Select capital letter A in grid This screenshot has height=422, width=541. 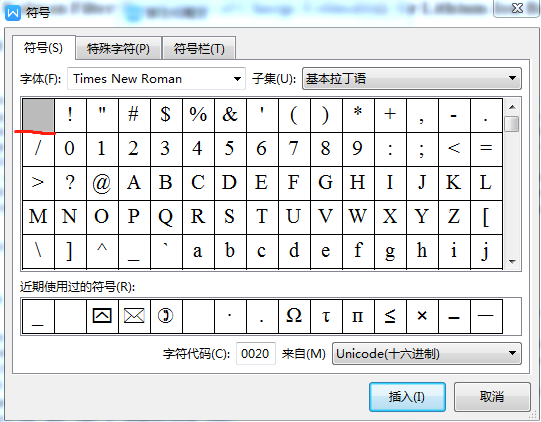tap(134, 183)
